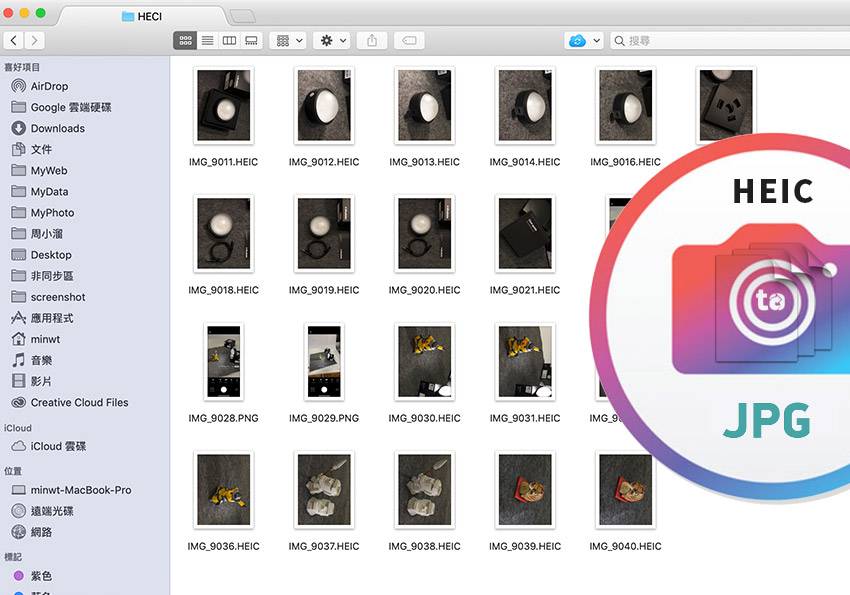
Task: Open a new tab with the tab button
Action: coord(241,16)
